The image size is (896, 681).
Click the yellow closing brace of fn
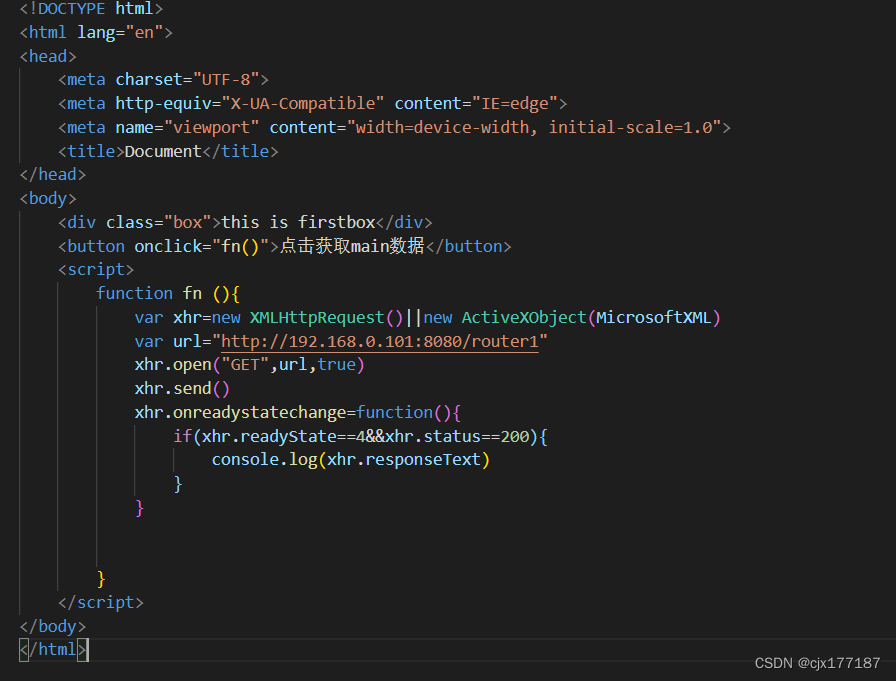tap(101, 579)
